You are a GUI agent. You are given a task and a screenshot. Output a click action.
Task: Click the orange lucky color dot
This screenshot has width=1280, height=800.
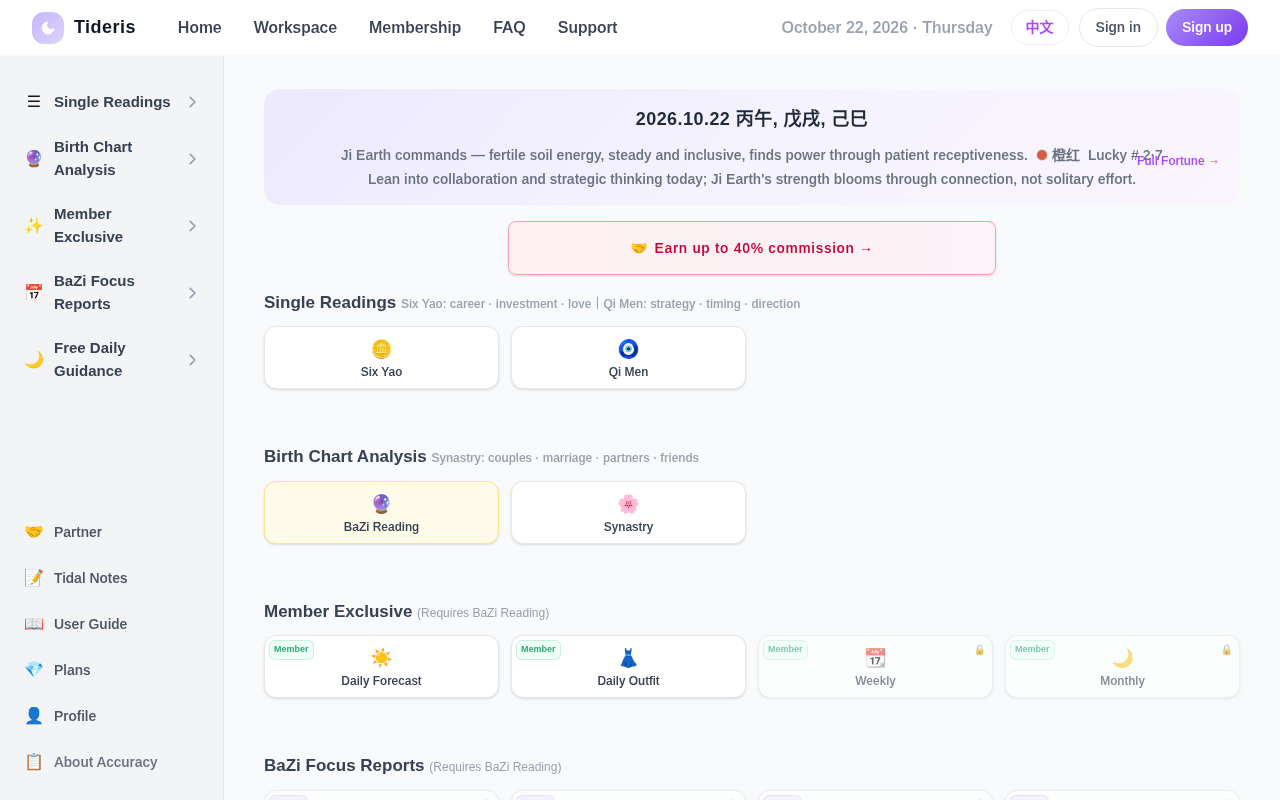[x=1042, y=155]
